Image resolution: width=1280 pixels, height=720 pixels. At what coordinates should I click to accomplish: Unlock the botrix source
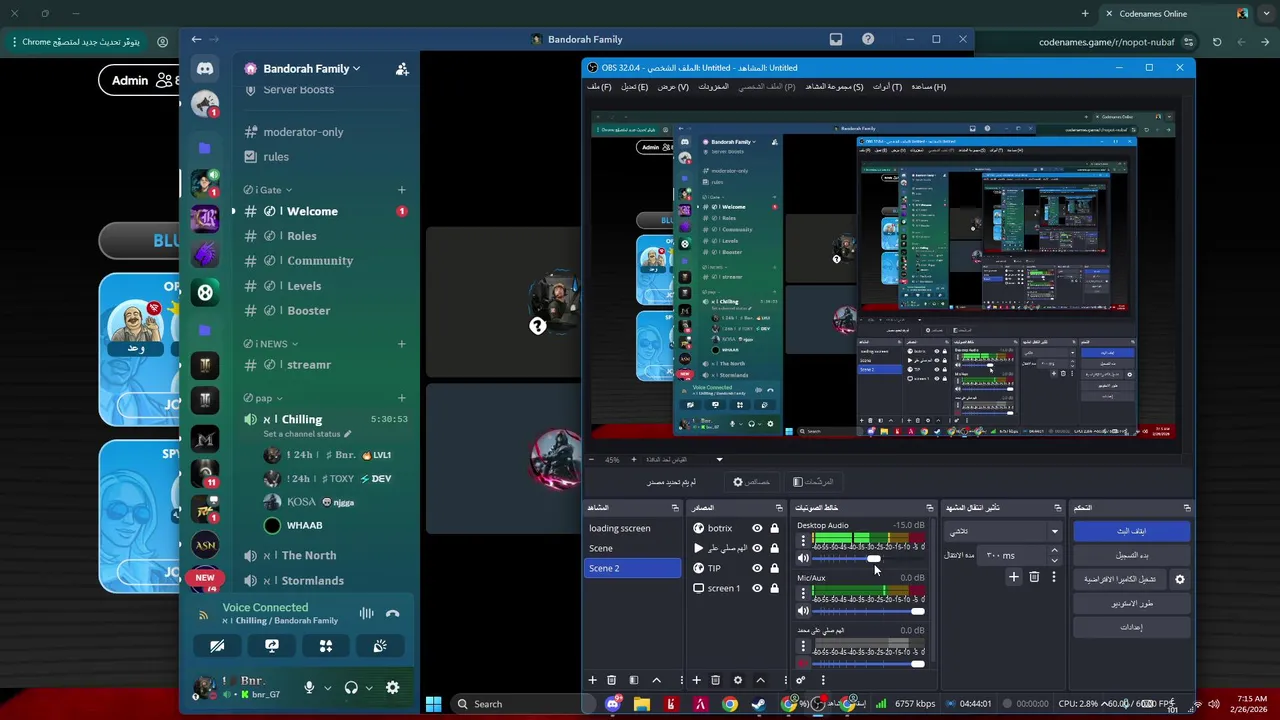pyautogui.click(x=774, y=528)
